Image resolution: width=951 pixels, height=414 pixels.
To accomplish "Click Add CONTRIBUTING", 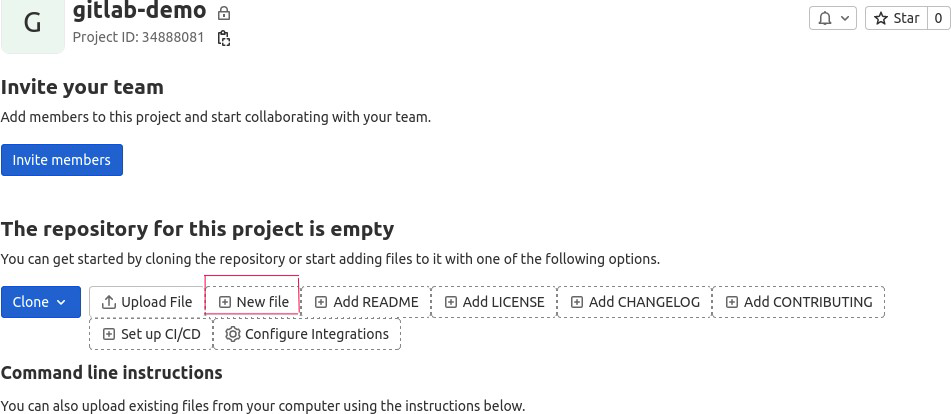I will coord(798,302).
